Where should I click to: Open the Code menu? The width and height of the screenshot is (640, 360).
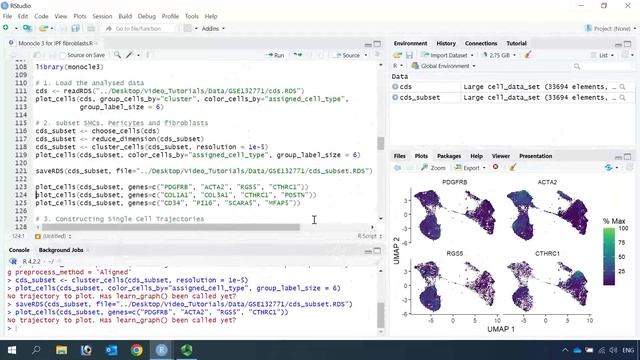(x=41, y=16)
